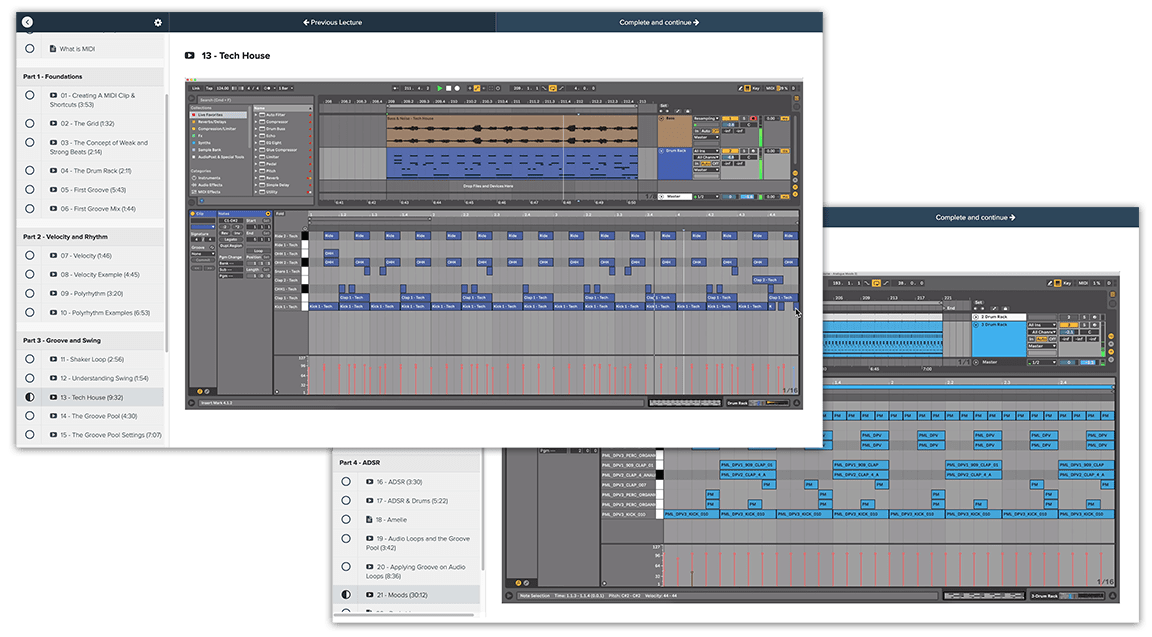Expand the Compressor device entry
The width and height of the screenshot is (1152, 637).
[256, 122]
